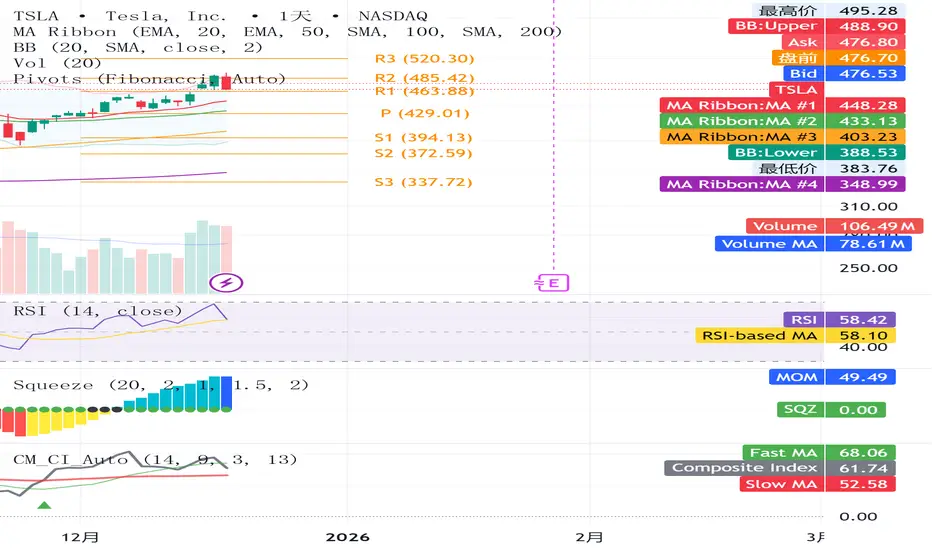Click the 最低价 383.76 price label

829,168
